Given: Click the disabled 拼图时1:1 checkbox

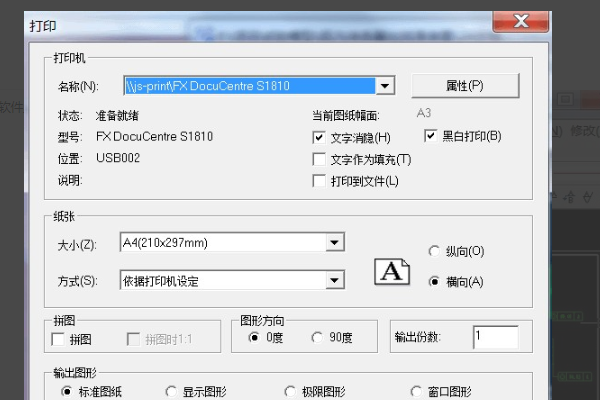Looking at the screenshot, I should pos(133,339).
